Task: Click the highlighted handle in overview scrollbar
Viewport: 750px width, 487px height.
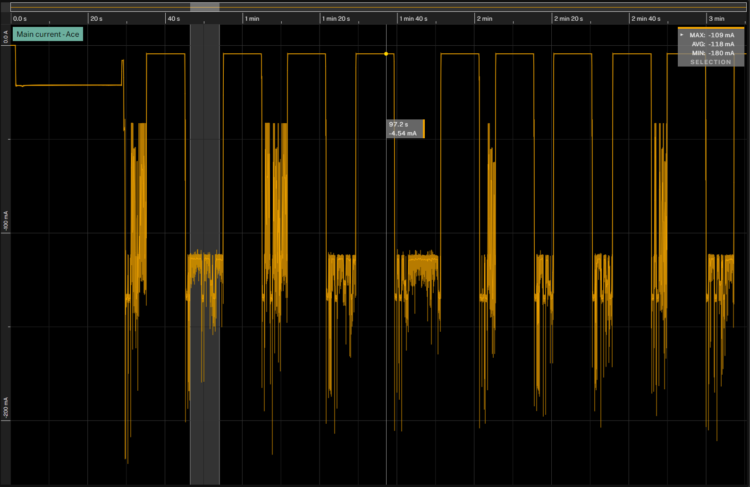Action: pyautogui.click(x=204, y=6)
